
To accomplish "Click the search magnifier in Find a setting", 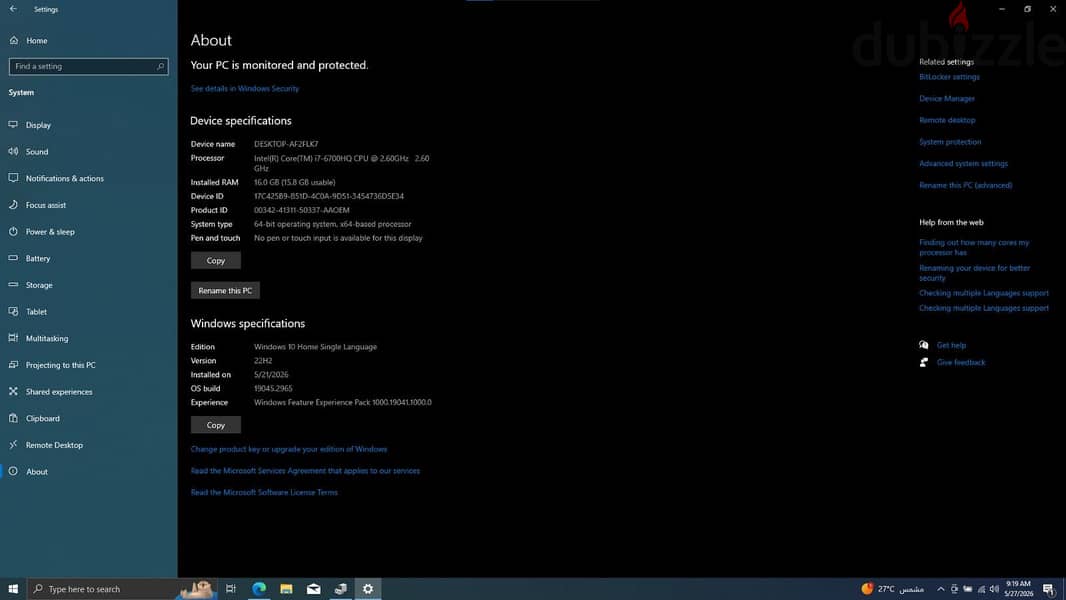I will click(160, 67).
